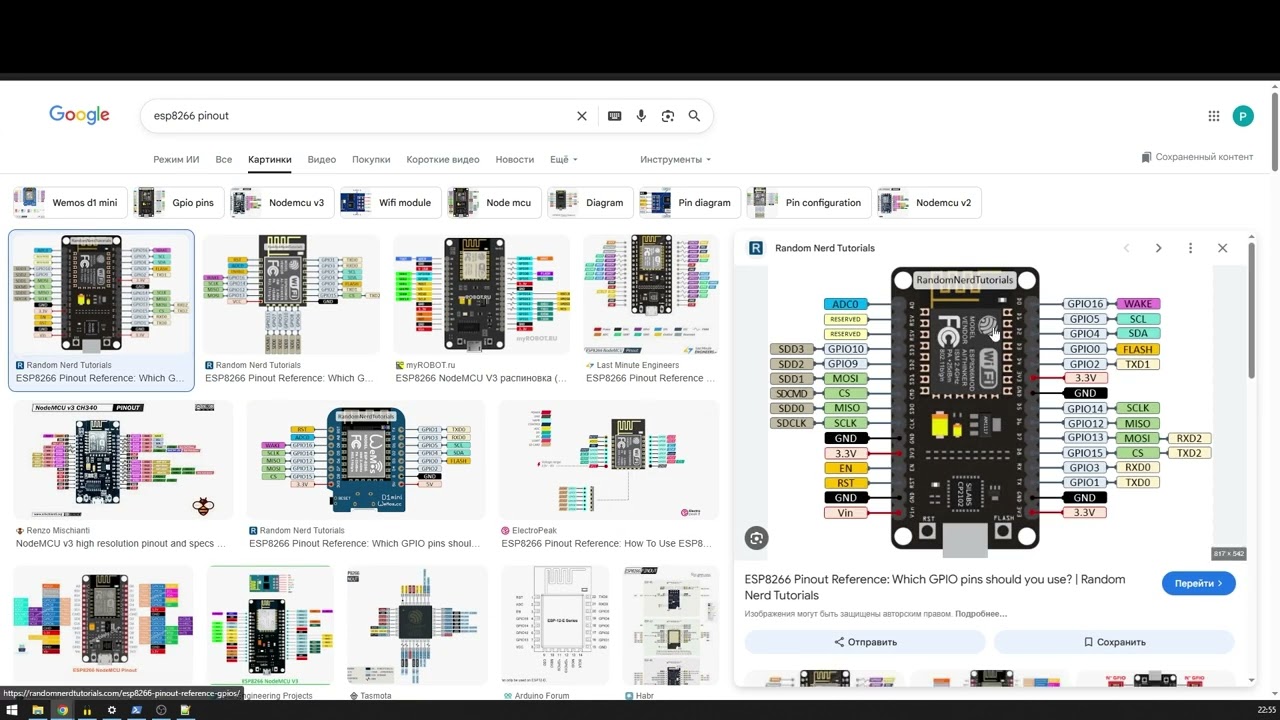Open the on-screen keyboard input tool
This screenshot has height=720, width=1280.
click(x=615, y=116)
